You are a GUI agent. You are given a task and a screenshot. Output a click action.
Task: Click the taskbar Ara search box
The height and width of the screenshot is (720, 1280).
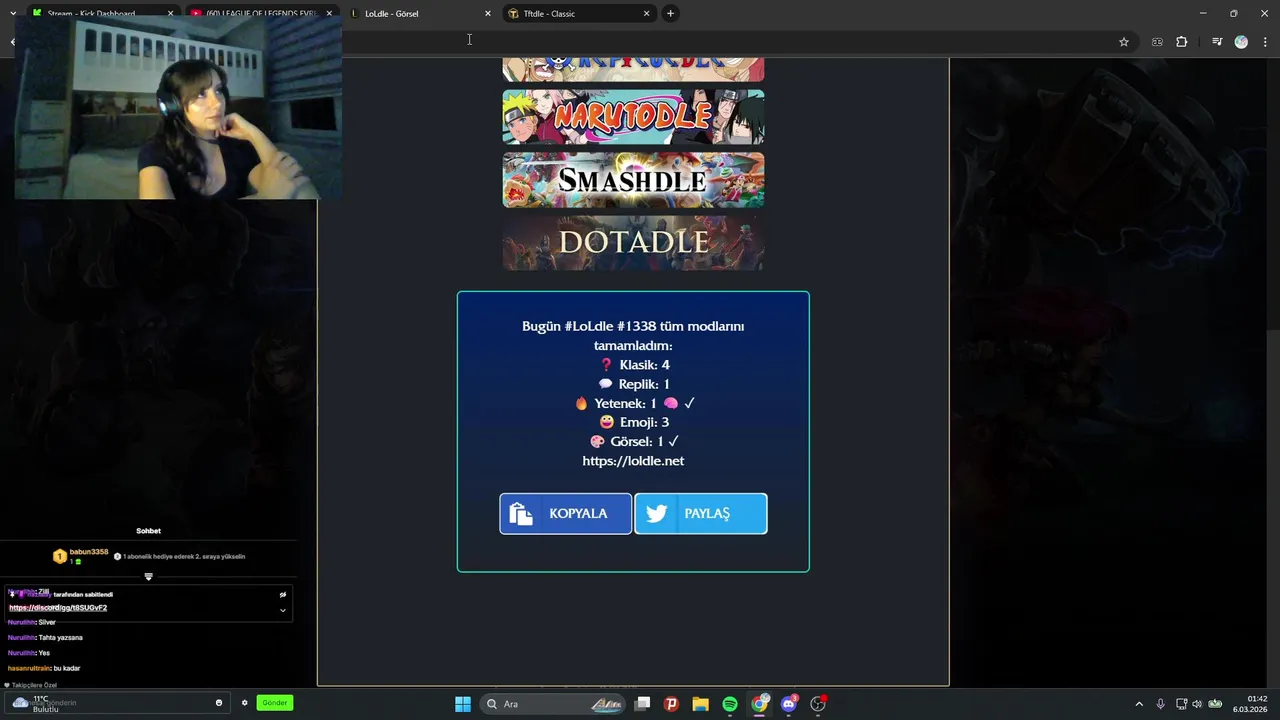pos(553,704)
